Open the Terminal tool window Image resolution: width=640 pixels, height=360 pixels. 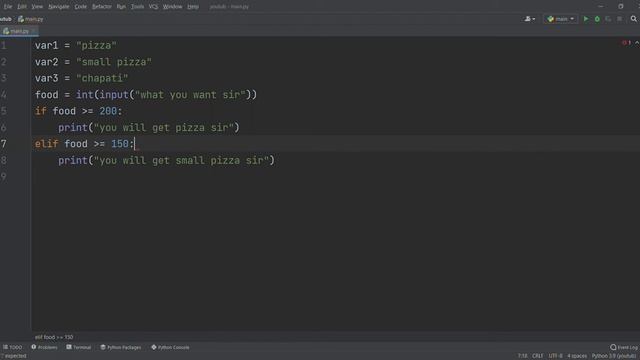(x=79, y=347)
